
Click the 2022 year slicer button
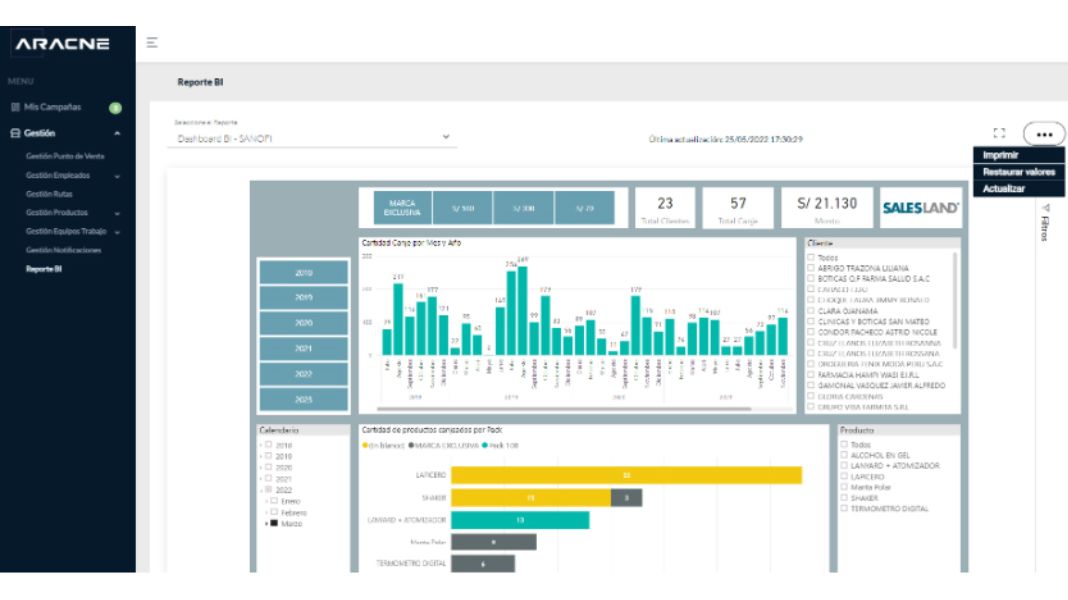point(303,374)
